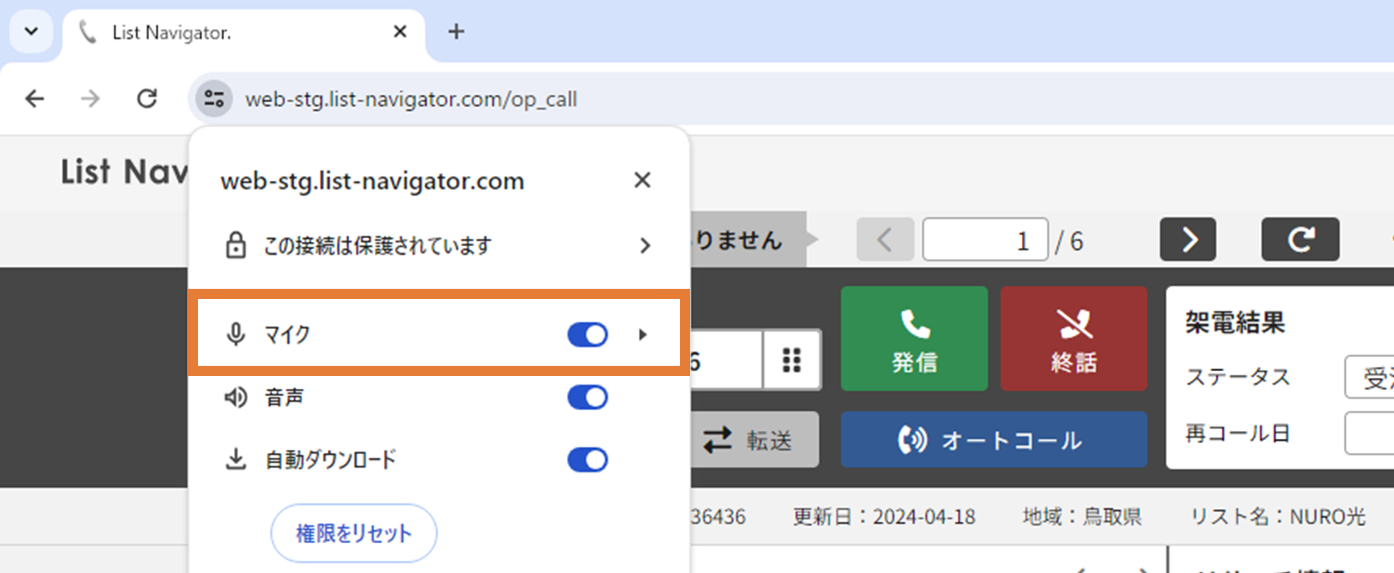The width and height of the screenshot is (1394, 573).
Task: Close the site permissions popup
Action: pos(642,180)
